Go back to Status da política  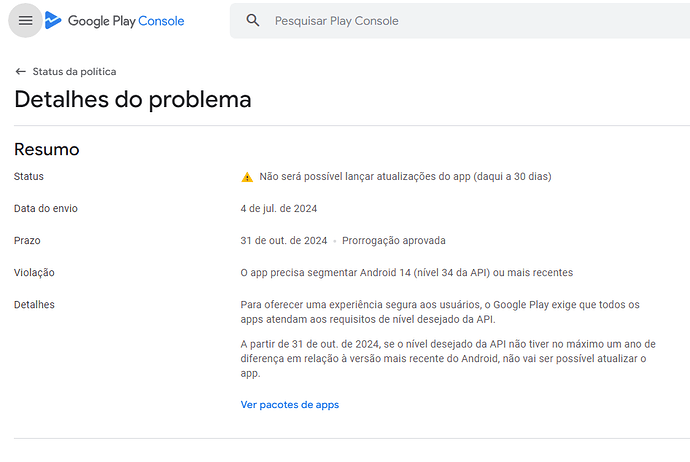click(74, 72)
